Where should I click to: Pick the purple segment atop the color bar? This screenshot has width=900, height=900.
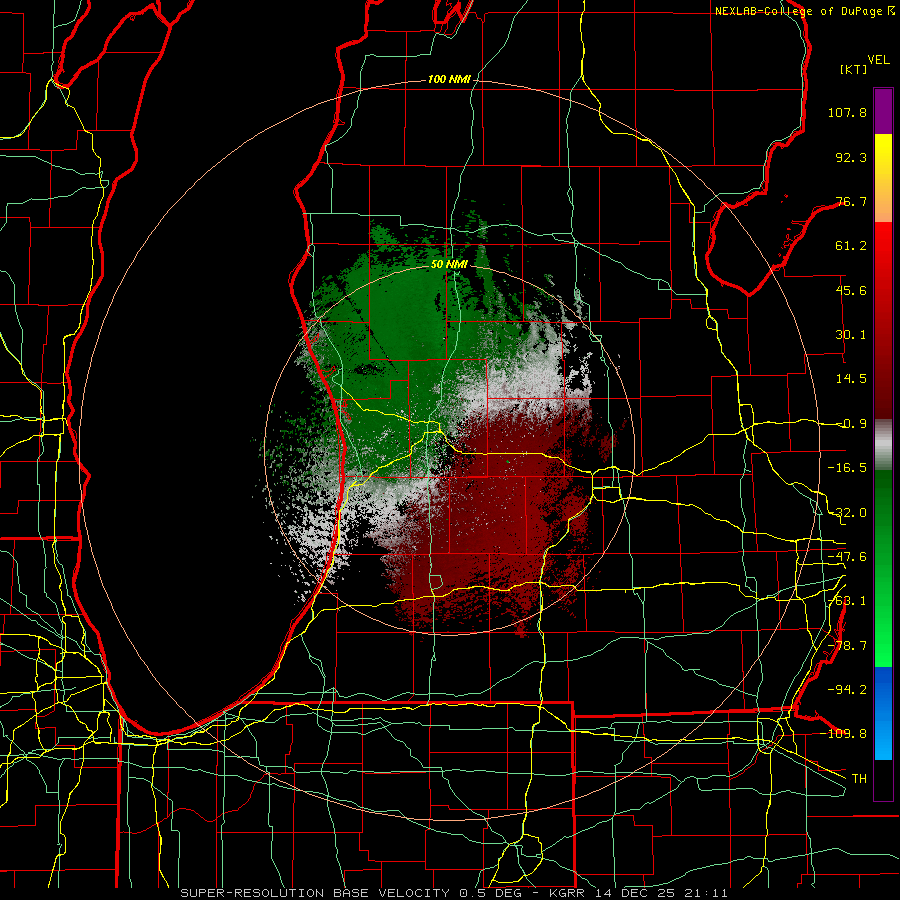tap(883, 111)
